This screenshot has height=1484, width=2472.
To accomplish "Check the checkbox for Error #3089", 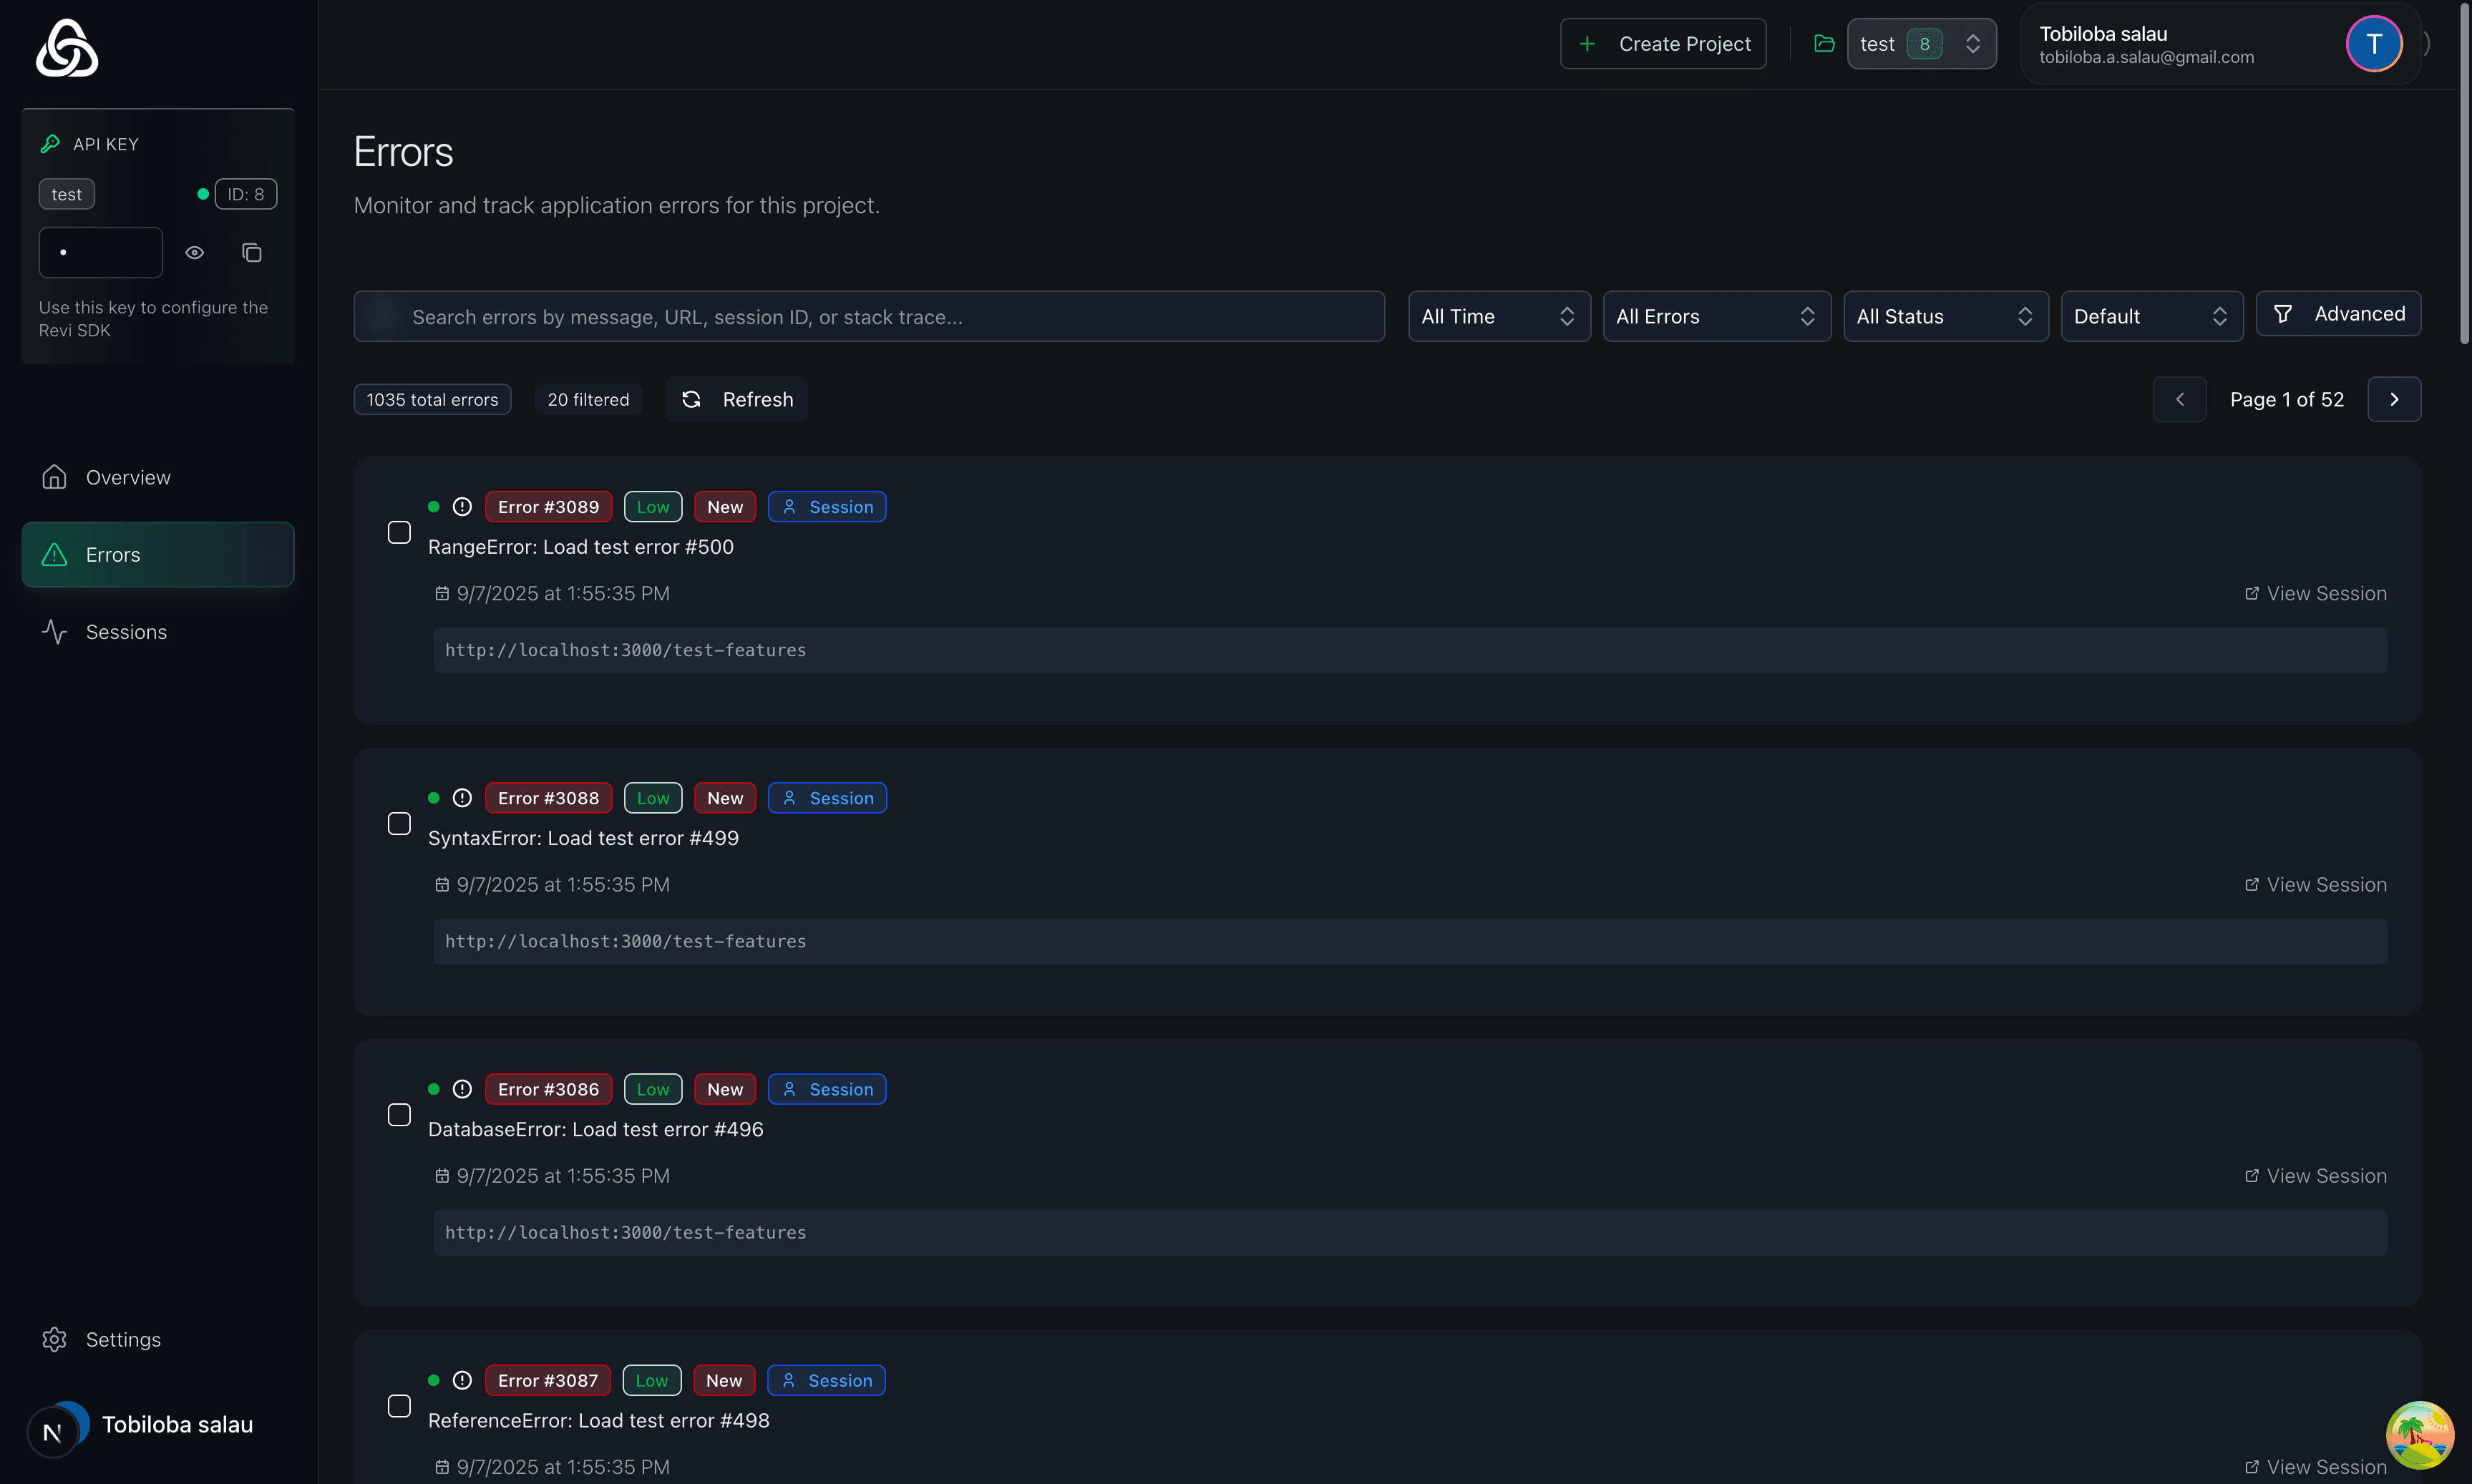I will pos(399,532).
